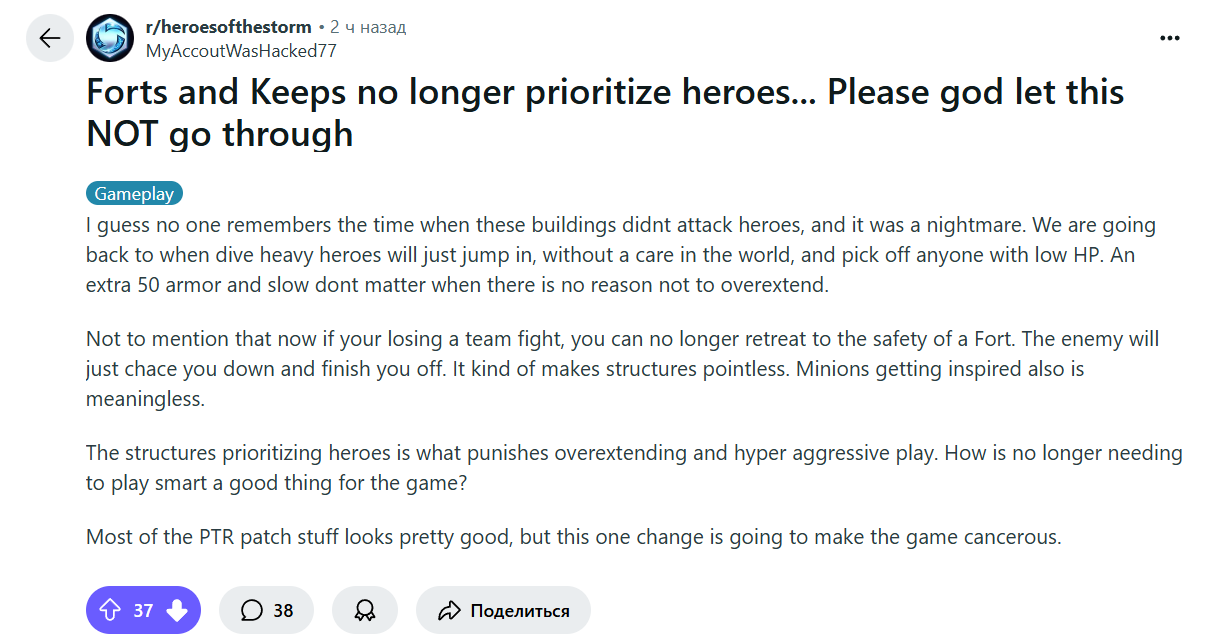Image resolution: width=1216 pixels, height=644 pixels.
Task: Filter by the Gameplay flair tag
Action: [135, 194]
